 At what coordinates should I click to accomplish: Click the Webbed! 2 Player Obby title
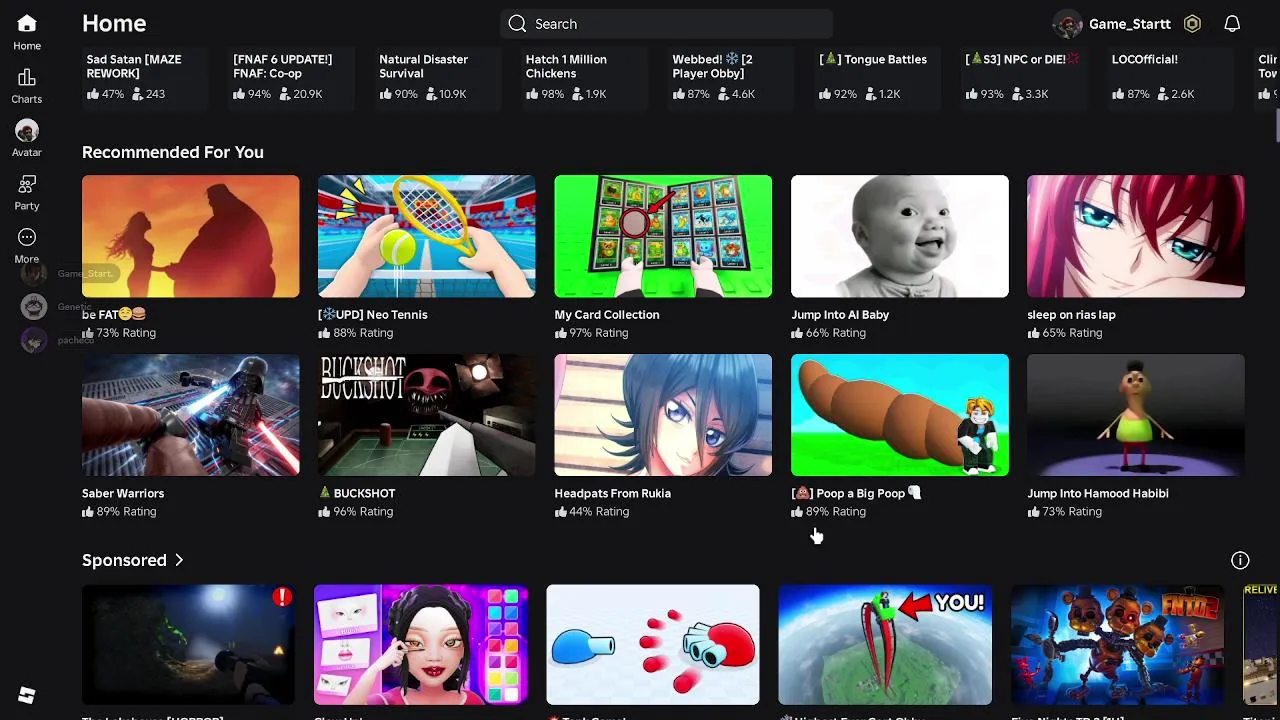click(x=712, y=66)
